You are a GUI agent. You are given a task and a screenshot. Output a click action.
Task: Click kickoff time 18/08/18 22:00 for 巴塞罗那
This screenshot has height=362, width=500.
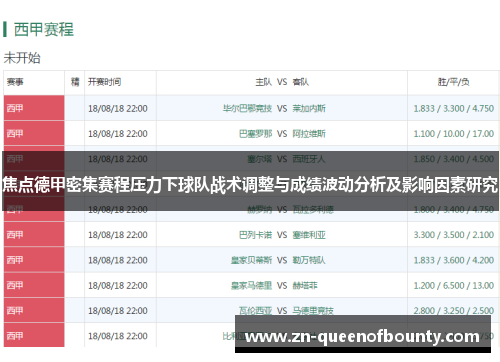(118, 134)
